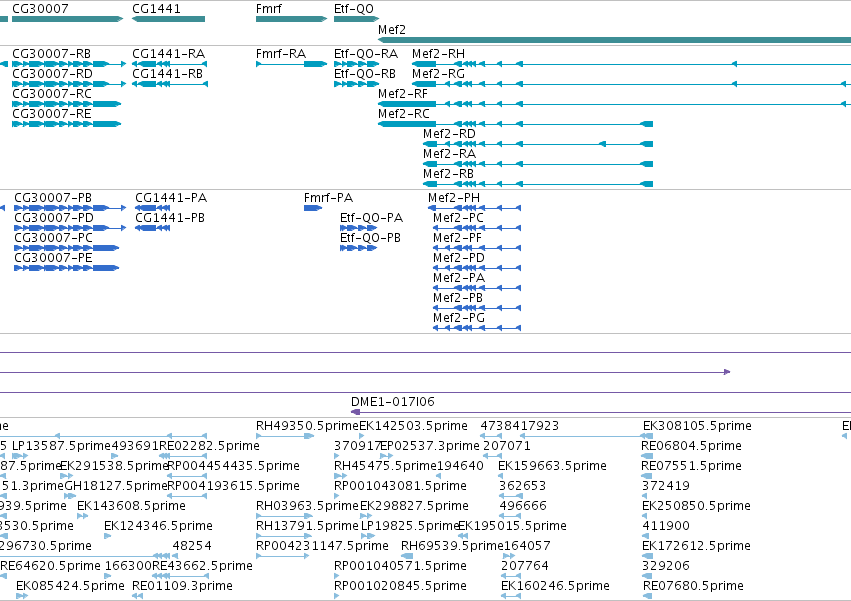Viewport: 851px width, 601px height.
Task: Select protein CG30007-PB
Action: pyautogui.click(x=69, y=208)
